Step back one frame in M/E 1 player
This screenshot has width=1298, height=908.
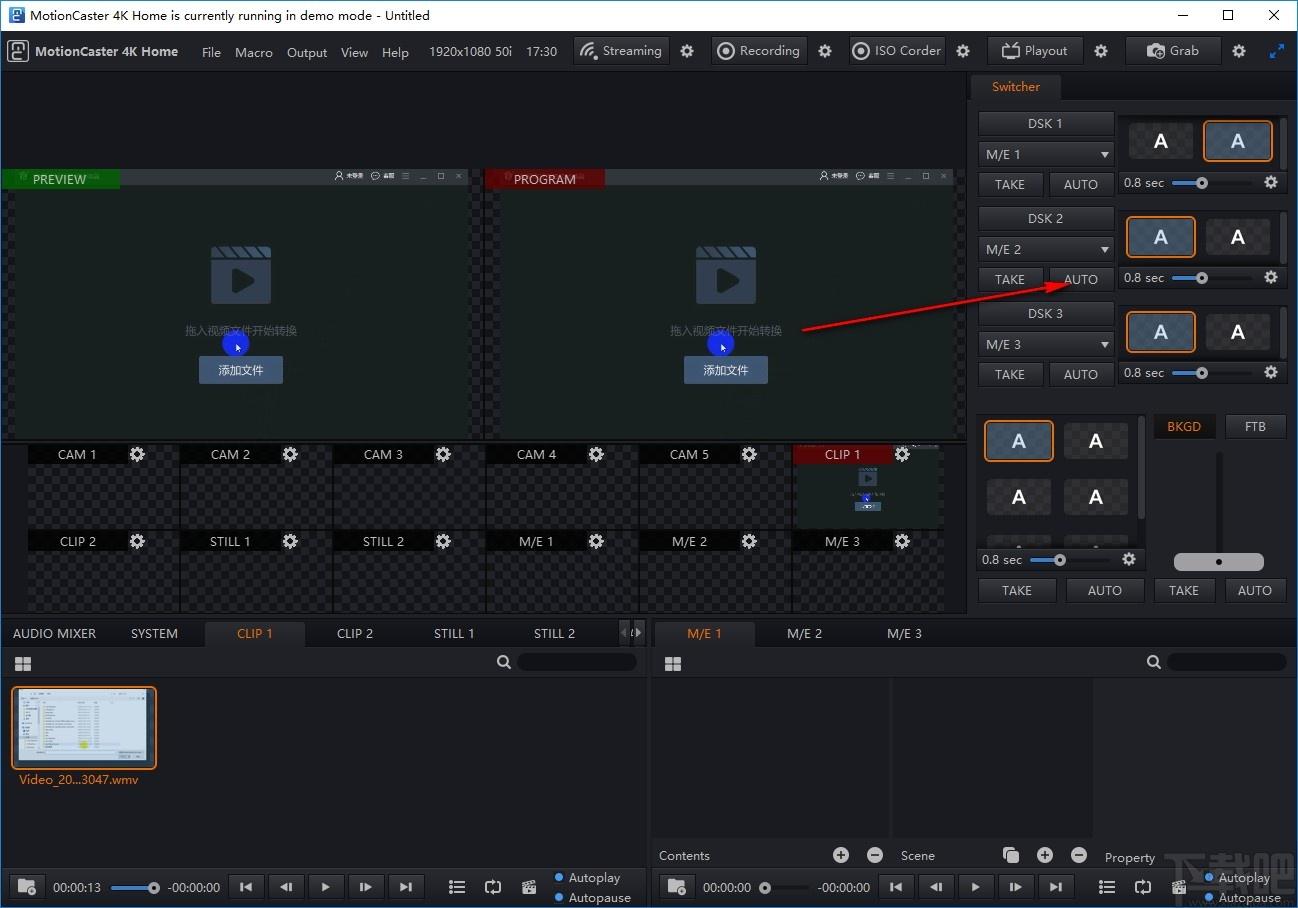(x=936, y=887)
